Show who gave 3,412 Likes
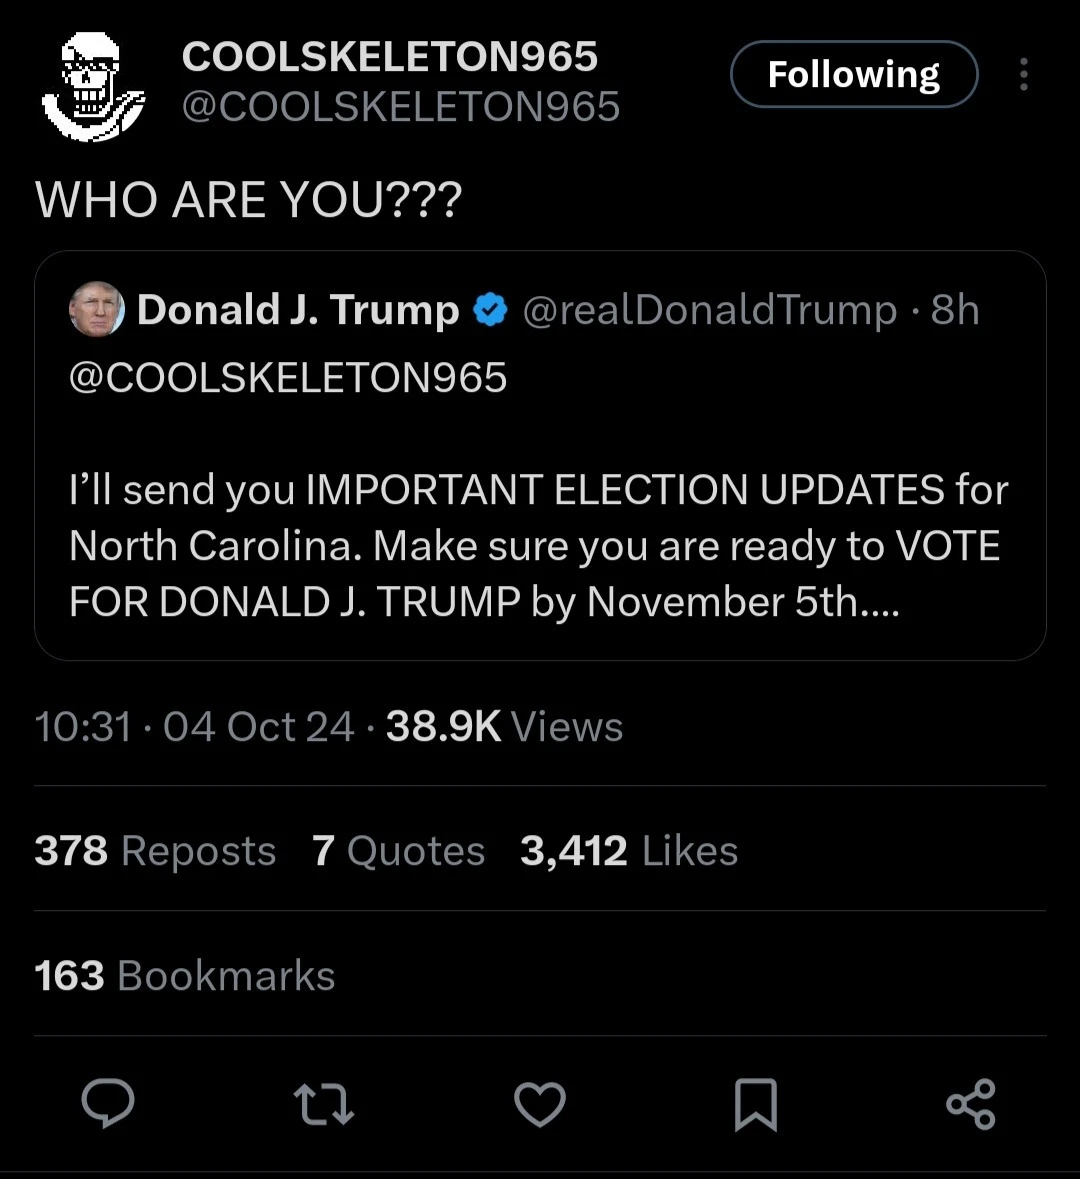Image resolution: width=1080 pixels, height=1179 pixels. 629,851
